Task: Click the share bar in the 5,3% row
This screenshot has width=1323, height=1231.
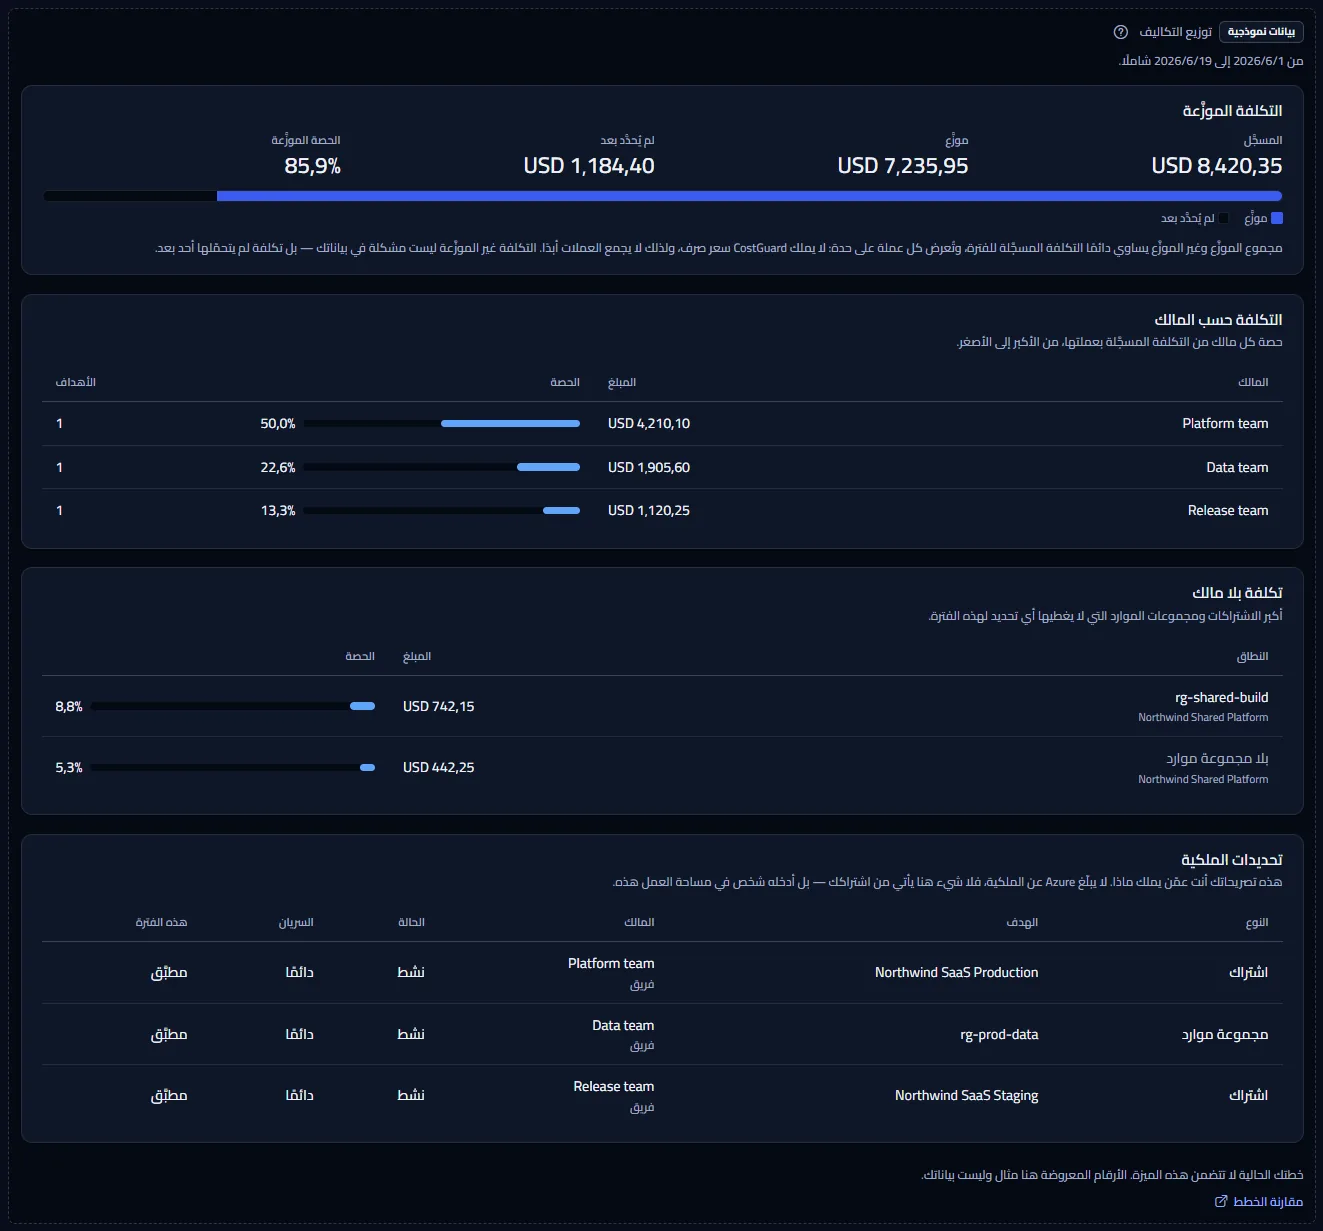Action: click(233, 768)
